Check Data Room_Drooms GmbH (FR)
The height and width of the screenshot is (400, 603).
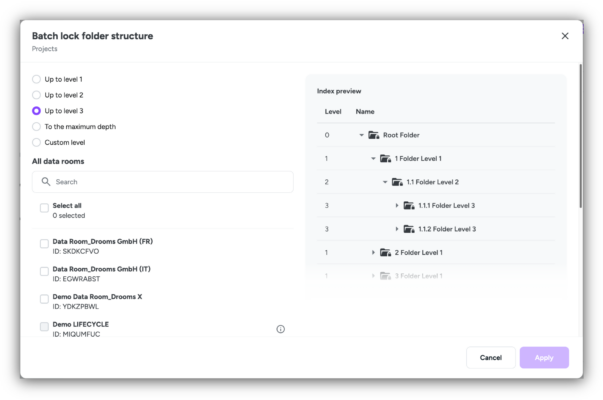(44, 244)
